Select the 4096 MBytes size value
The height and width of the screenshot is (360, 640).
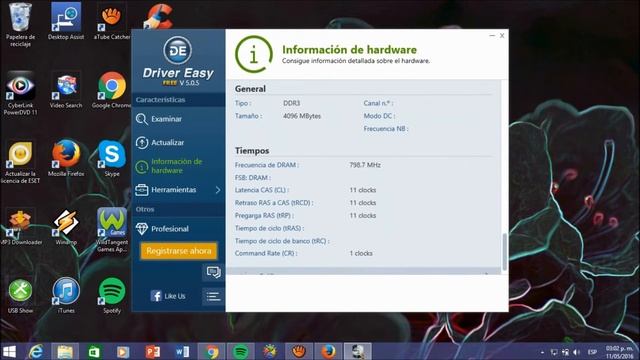pos(302,116)
